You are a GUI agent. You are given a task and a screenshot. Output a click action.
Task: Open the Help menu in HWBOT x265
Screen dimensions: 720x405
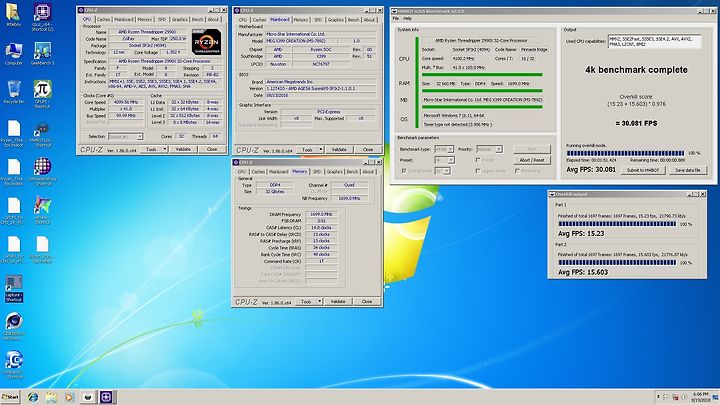407,18
